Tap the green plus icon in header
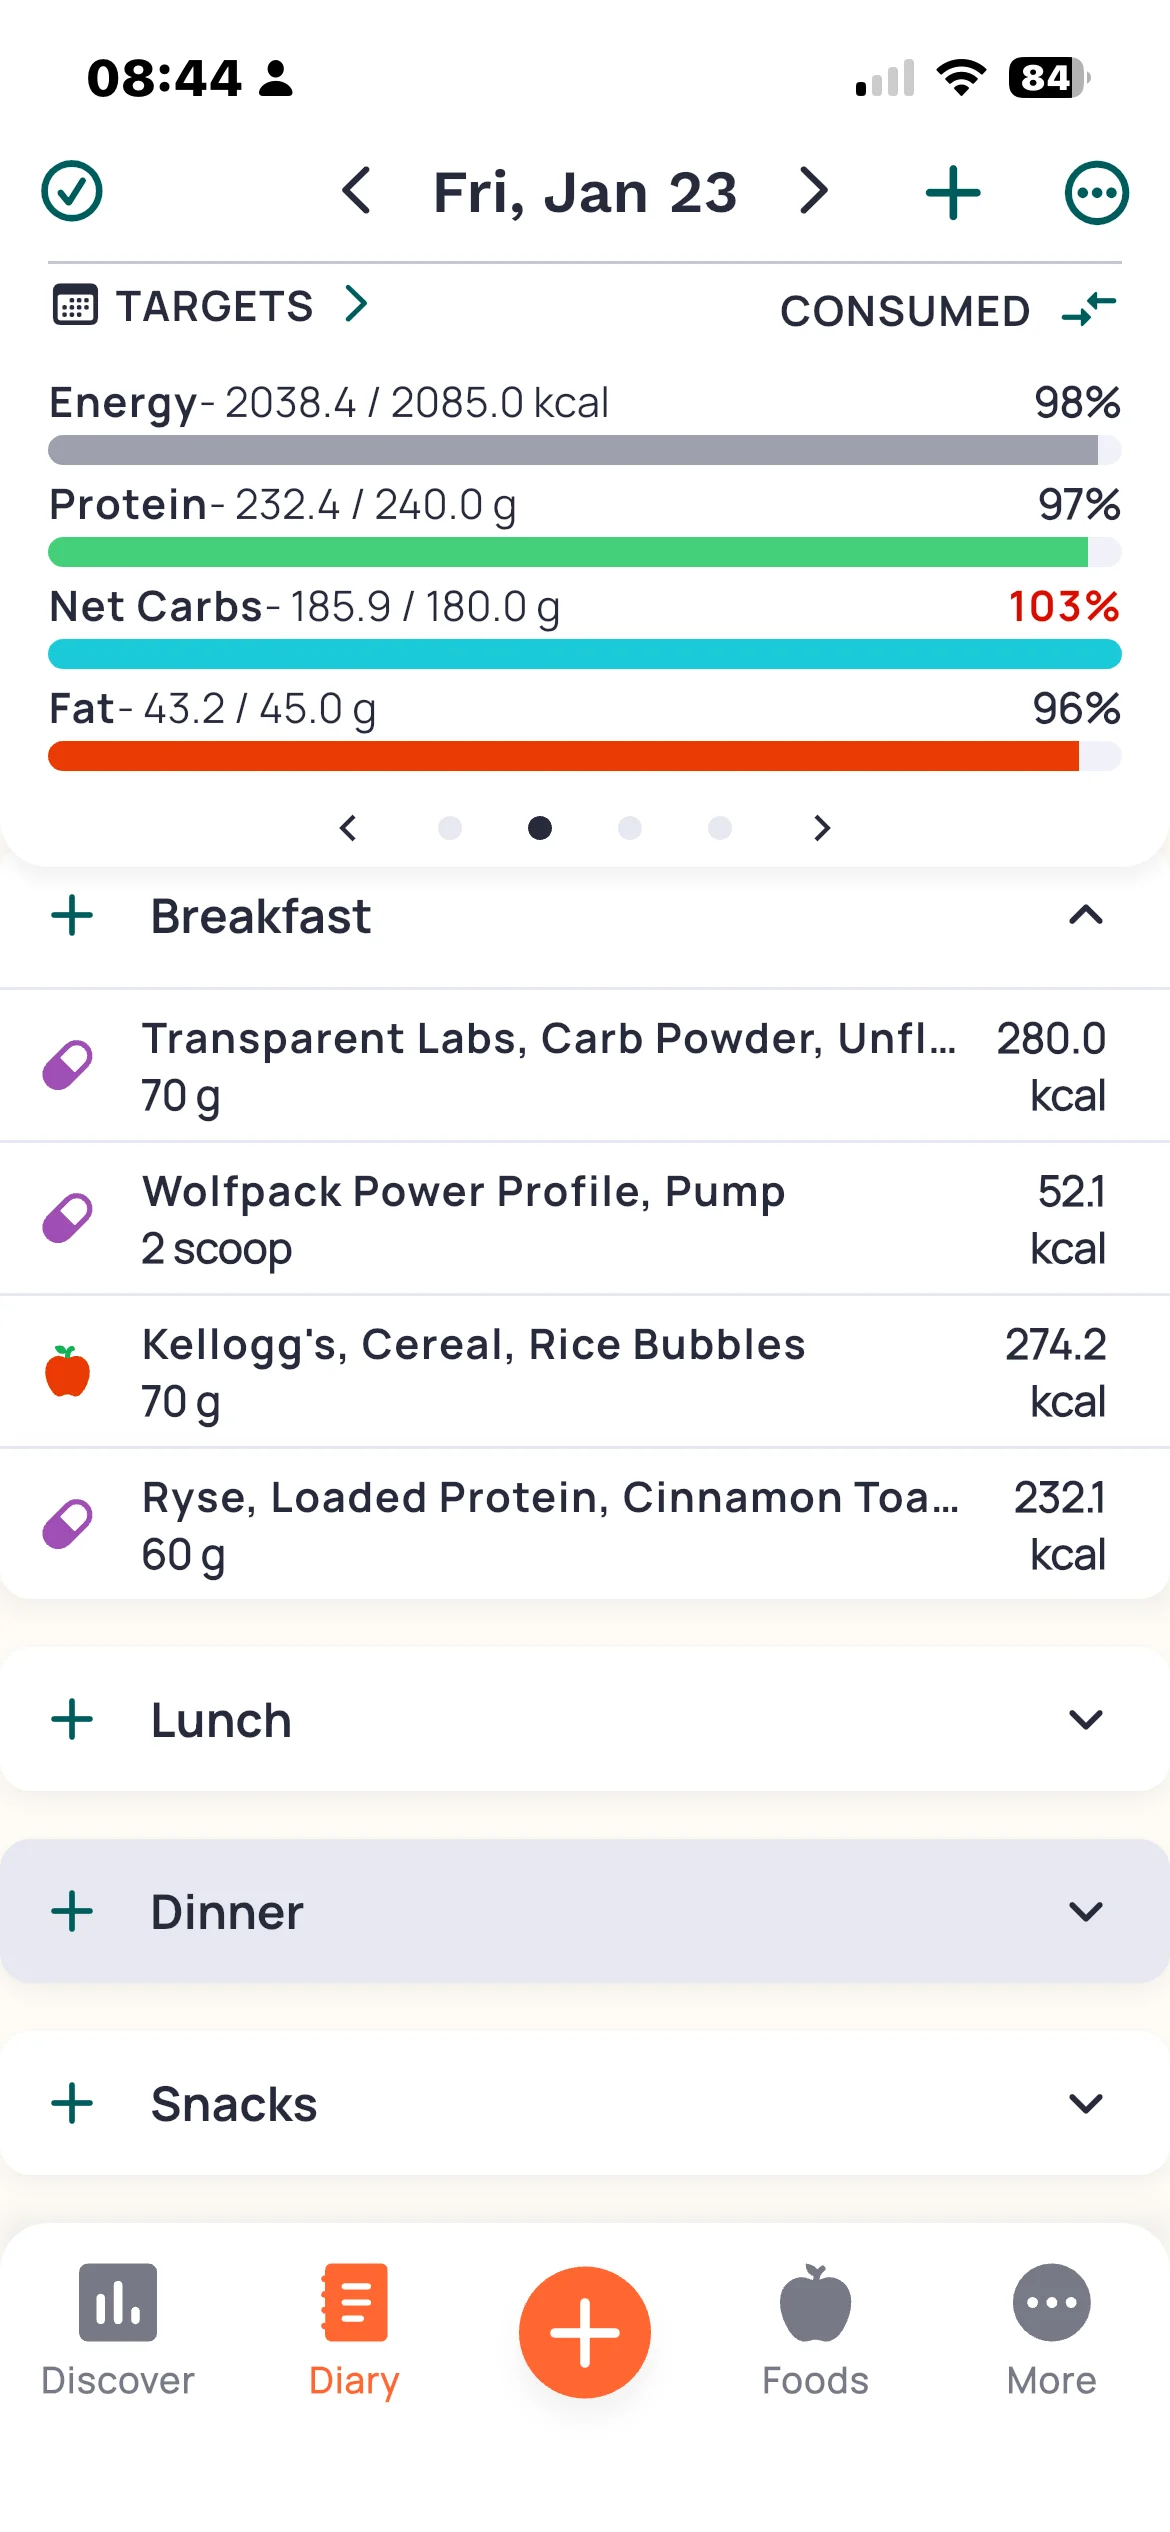The width and height of the screenshot is (1170, 2532). point(952,193)
